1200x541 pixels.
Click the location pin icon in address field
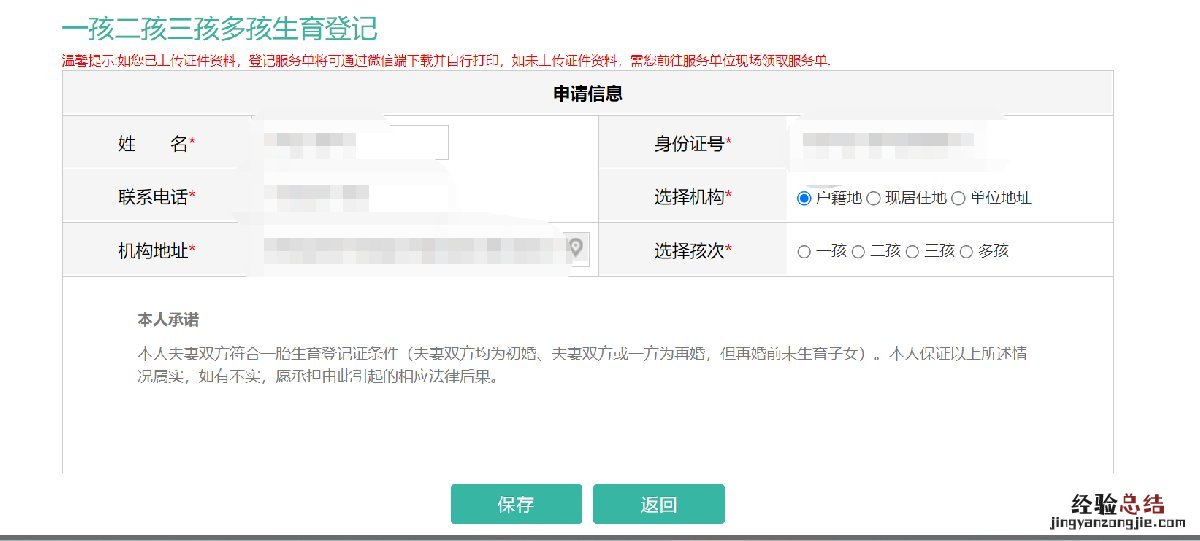pos(576,247)
